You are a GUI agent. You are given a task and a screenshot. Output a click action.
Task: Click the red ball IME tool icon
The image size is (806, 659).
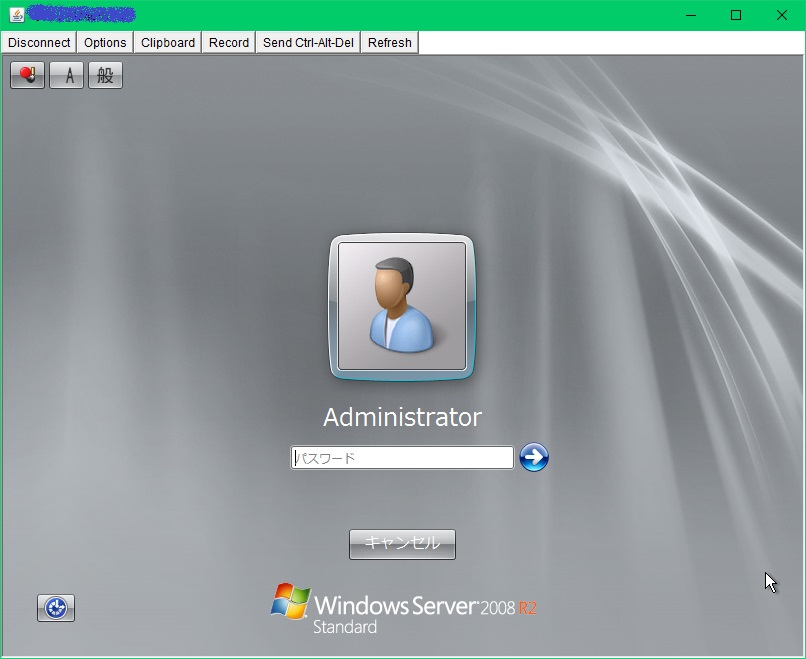pyautogui.click(x=27, y=76)
